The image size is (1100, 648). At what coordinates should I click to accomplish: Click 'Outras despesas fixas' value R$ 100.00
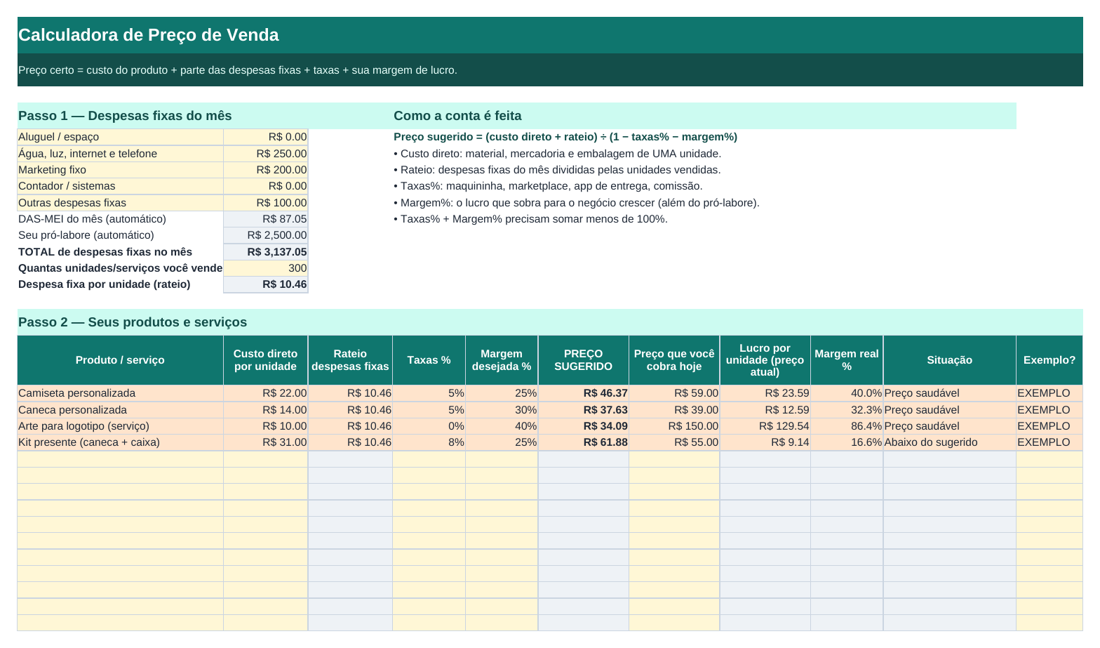266,203
